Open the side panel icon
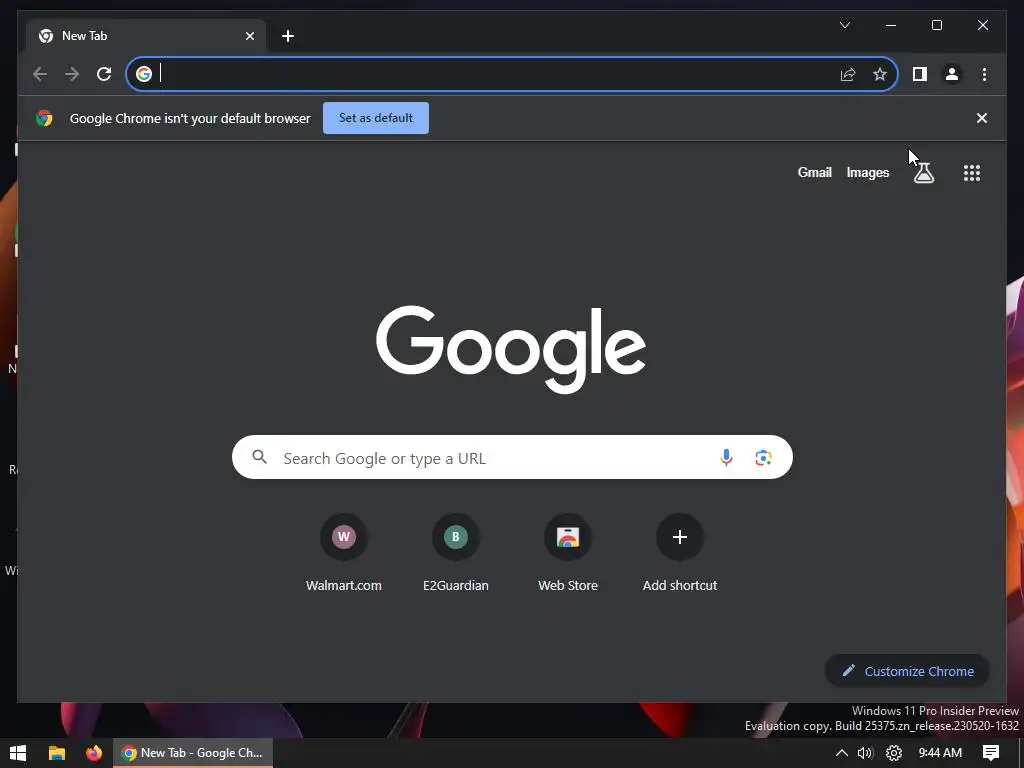The width and height of the screenshot is (1024, 768). point(920,74)
